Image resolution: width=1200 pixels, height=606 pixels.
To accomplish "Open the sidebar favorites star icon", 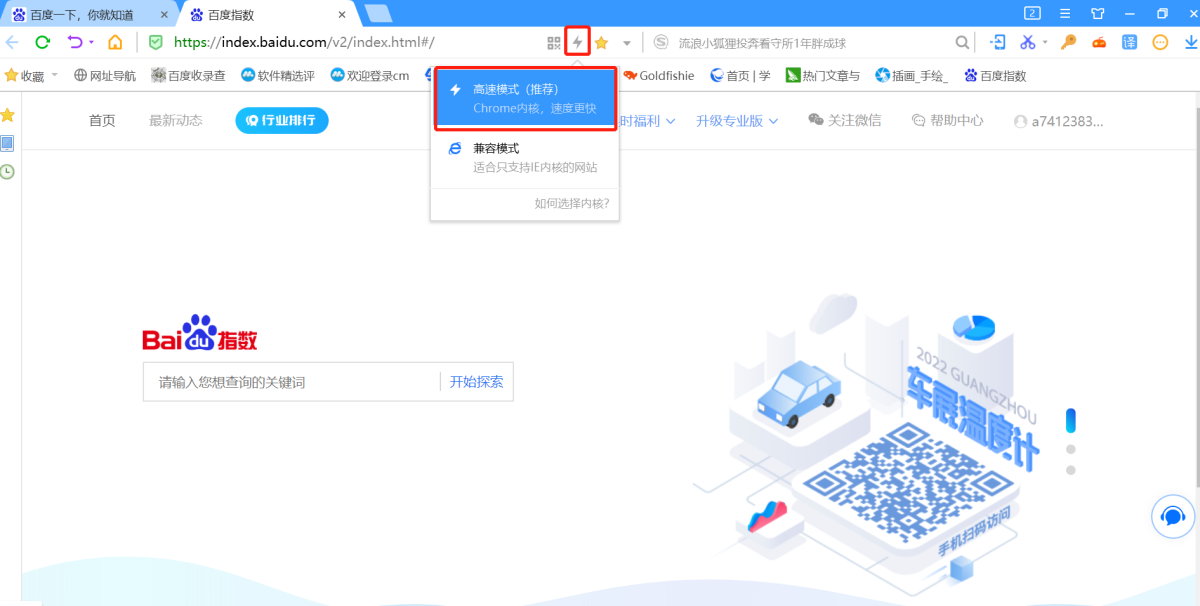I will 8,115.
